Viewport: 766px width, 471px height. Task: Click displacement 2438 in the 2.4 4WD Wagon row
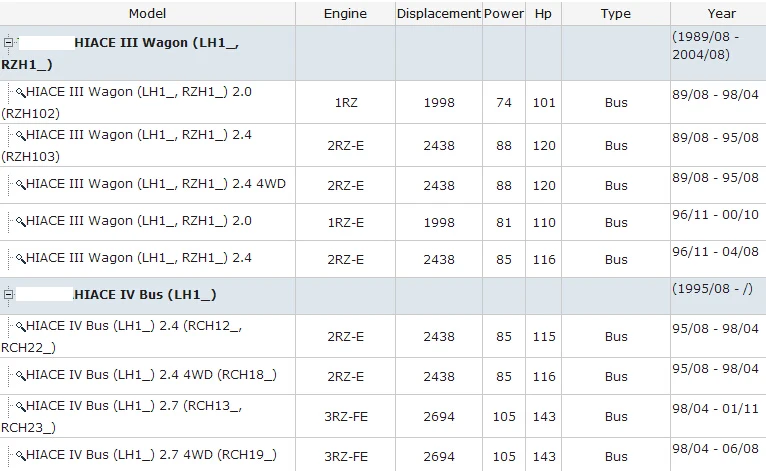439,186
